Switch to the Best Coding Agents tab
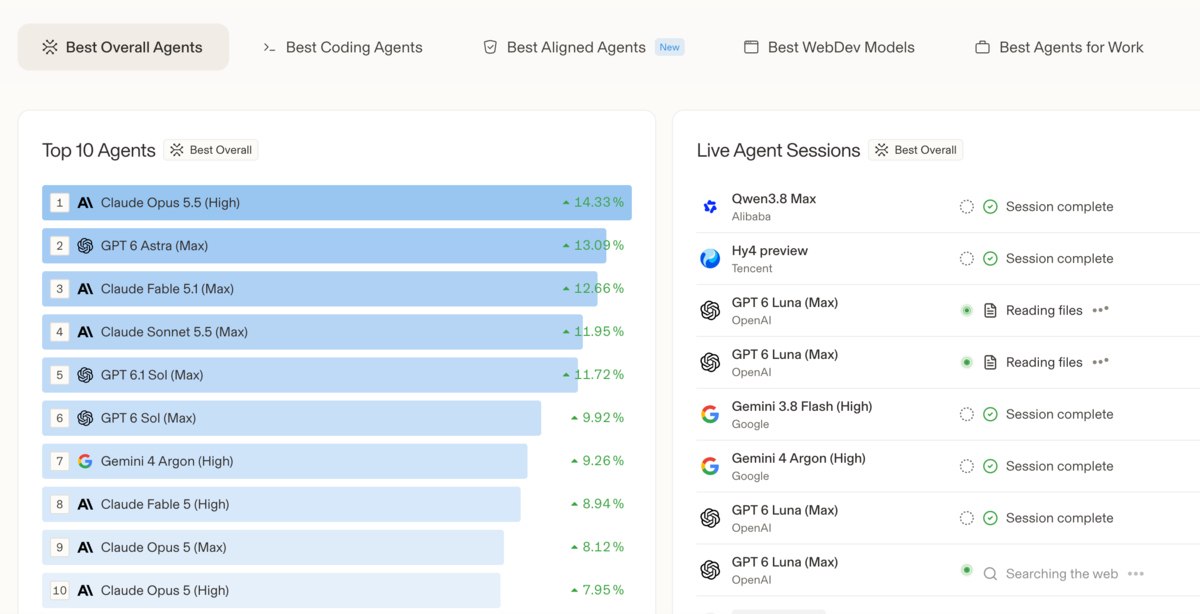This screenshot has height=614, width=1200. click(x=343, y=47)
